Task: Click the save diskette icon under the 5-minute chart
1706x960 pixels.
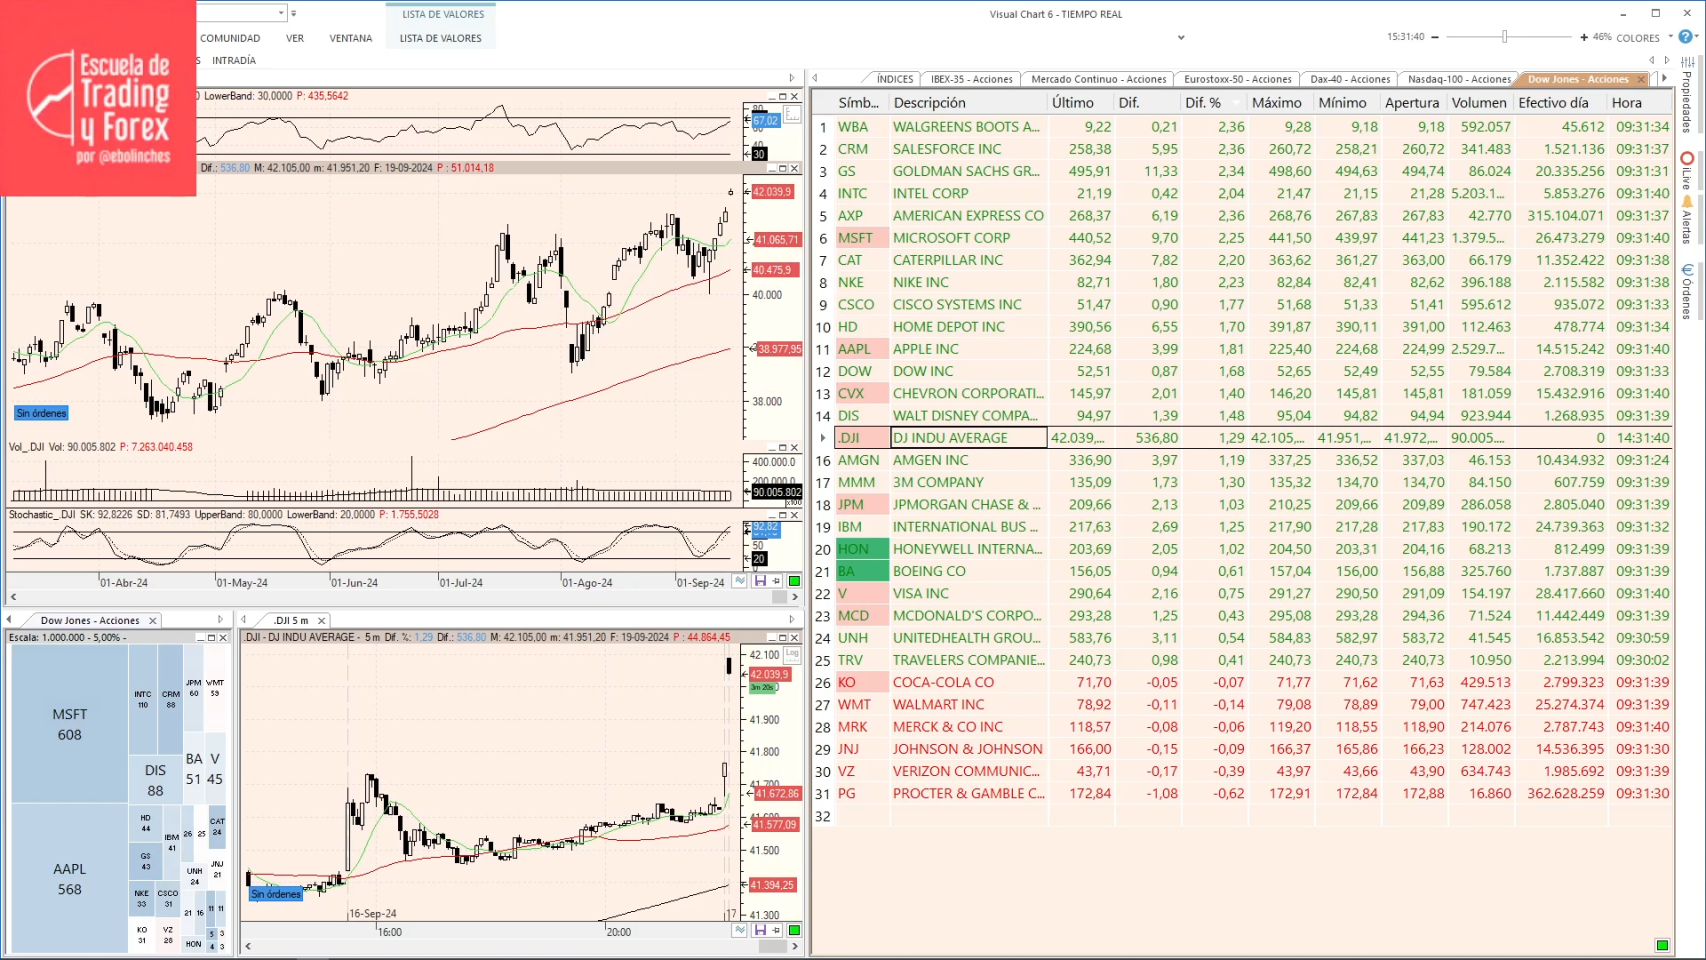Action: coord(760,930)
